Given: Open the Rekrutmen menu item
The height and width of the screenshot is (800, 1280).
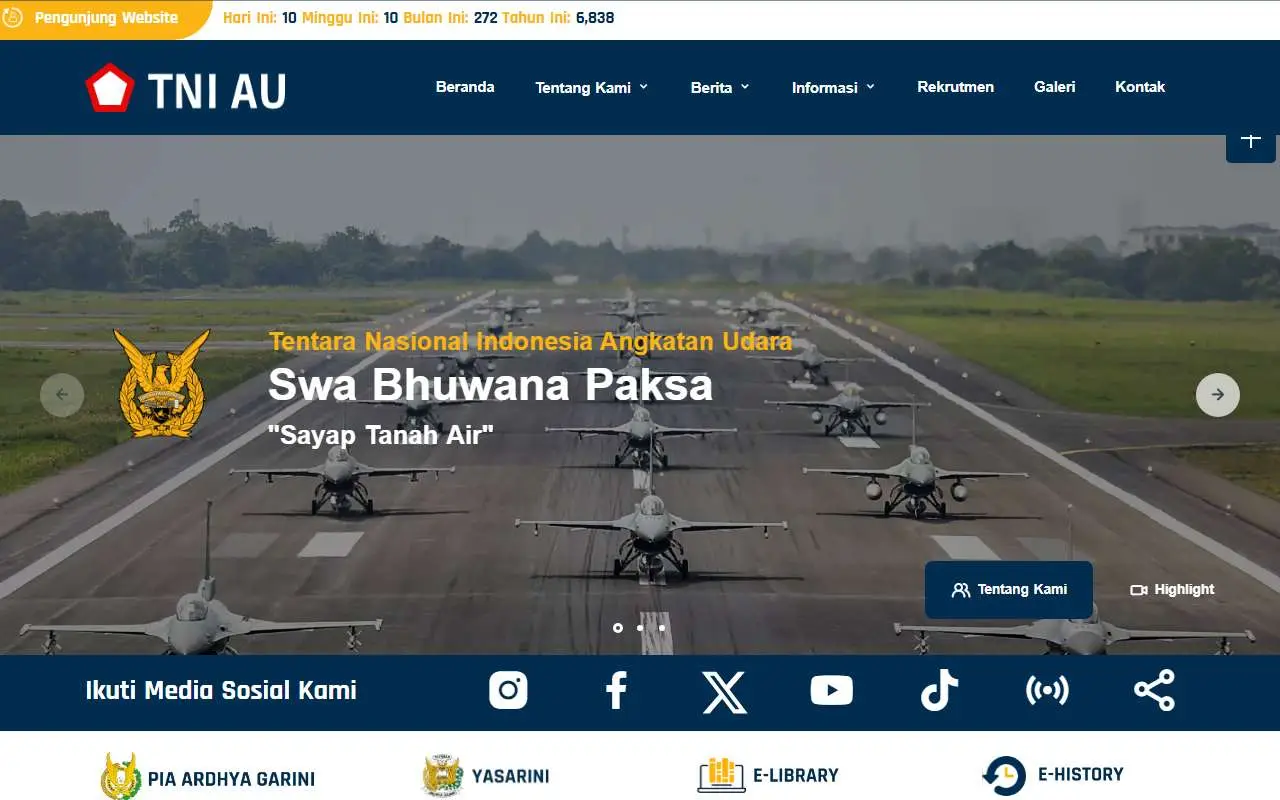Looking at the screenshot, I should pos(955,87).
